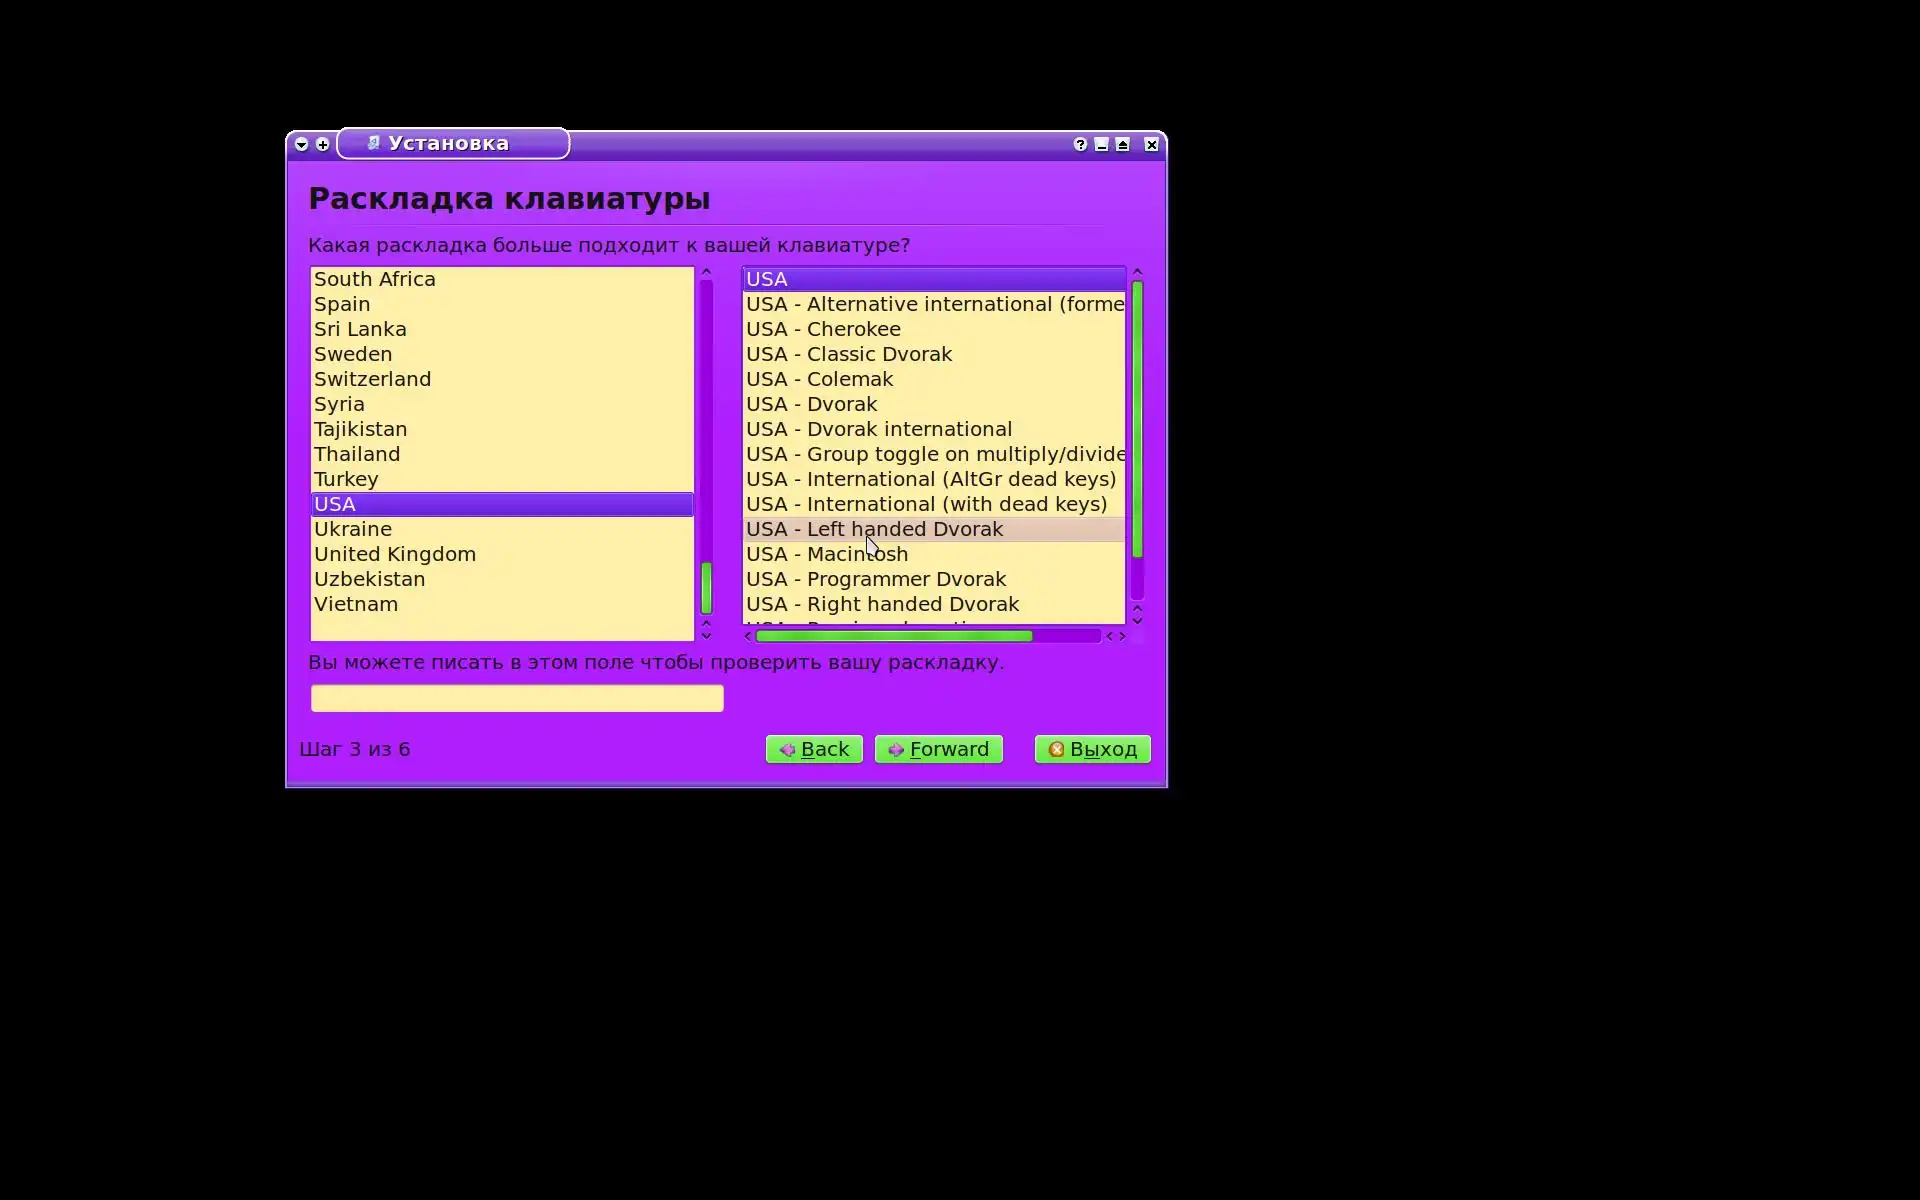Screen dimensions: 1920x1200
Task: Select Ukraine keyboard layout country
Action: click(353, 529)
